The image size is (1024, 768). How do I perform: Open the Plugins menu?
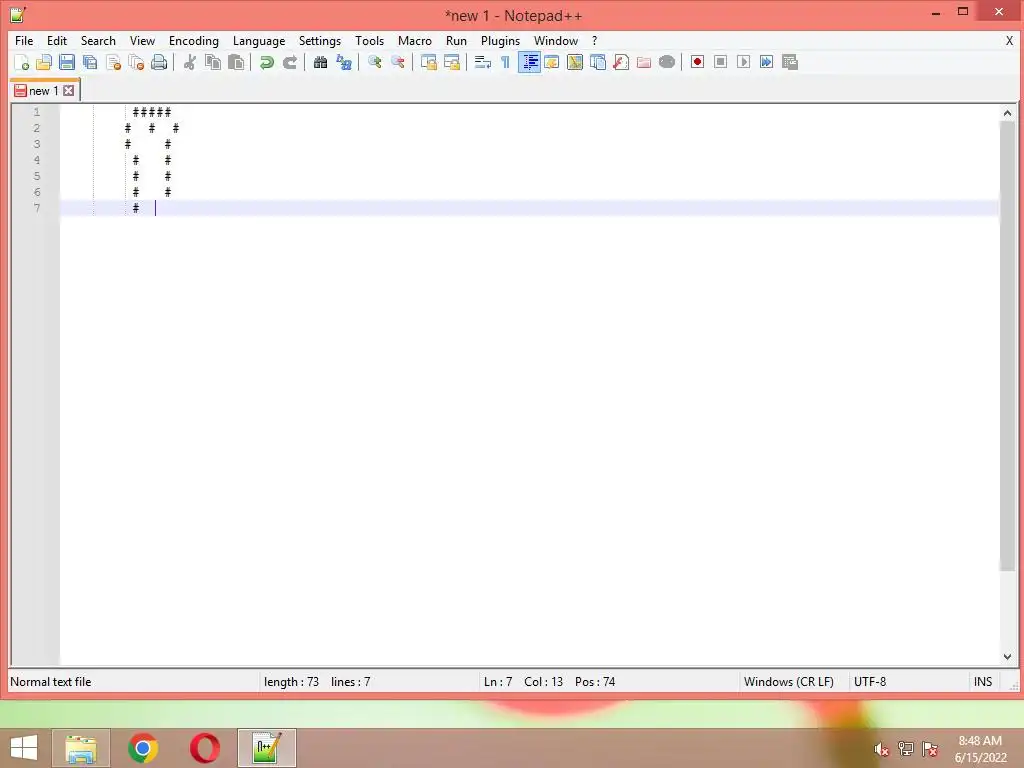click(x=500, y=40)
